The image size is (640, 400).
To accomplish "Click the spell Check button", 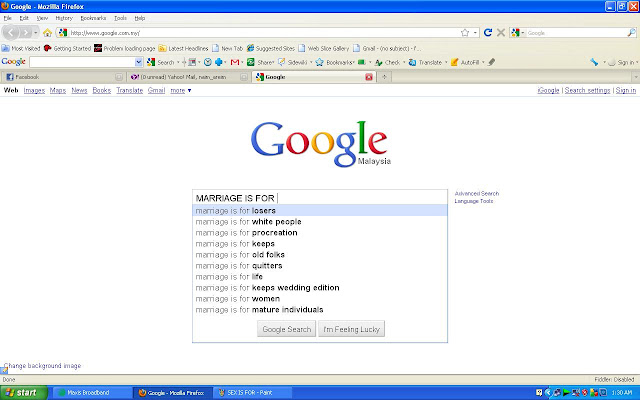I will tap(387, 62).
